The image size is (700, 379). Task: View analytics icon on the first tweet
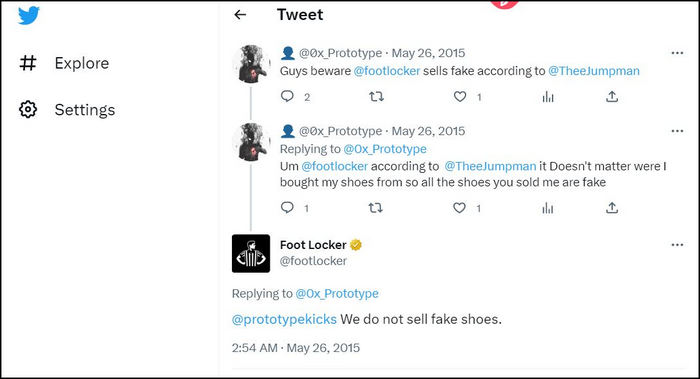pyautogui.click(x=548, y=96)
